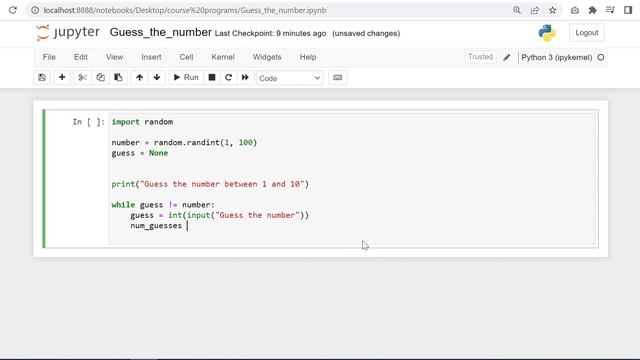
Task: Click the 'guess = None' code line
Action: click(x=140, y=153)
